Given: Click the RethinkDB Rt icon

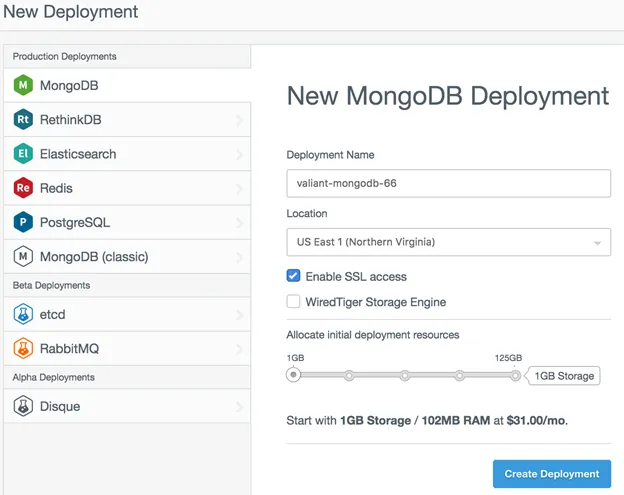Looking at the screenshot, I should pos(23,120).
